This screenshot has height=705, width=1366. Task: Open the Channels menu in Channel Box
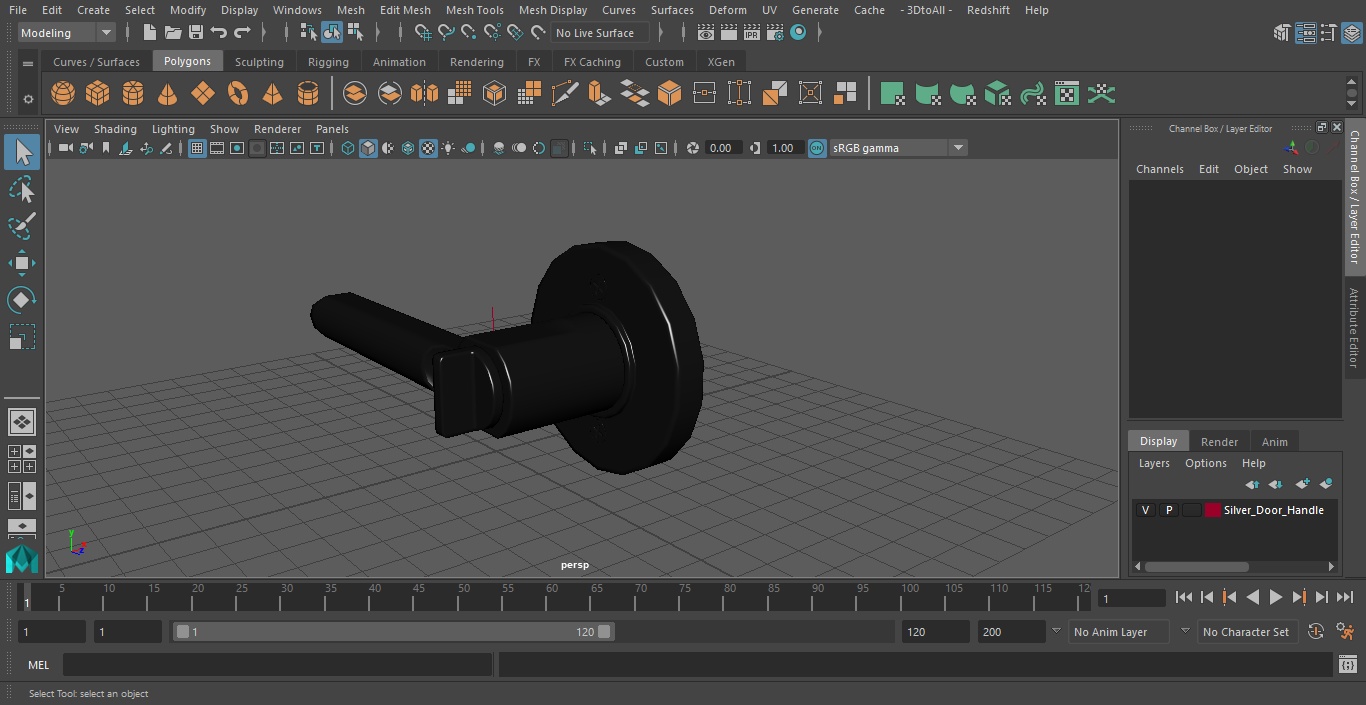point(1159,169)
